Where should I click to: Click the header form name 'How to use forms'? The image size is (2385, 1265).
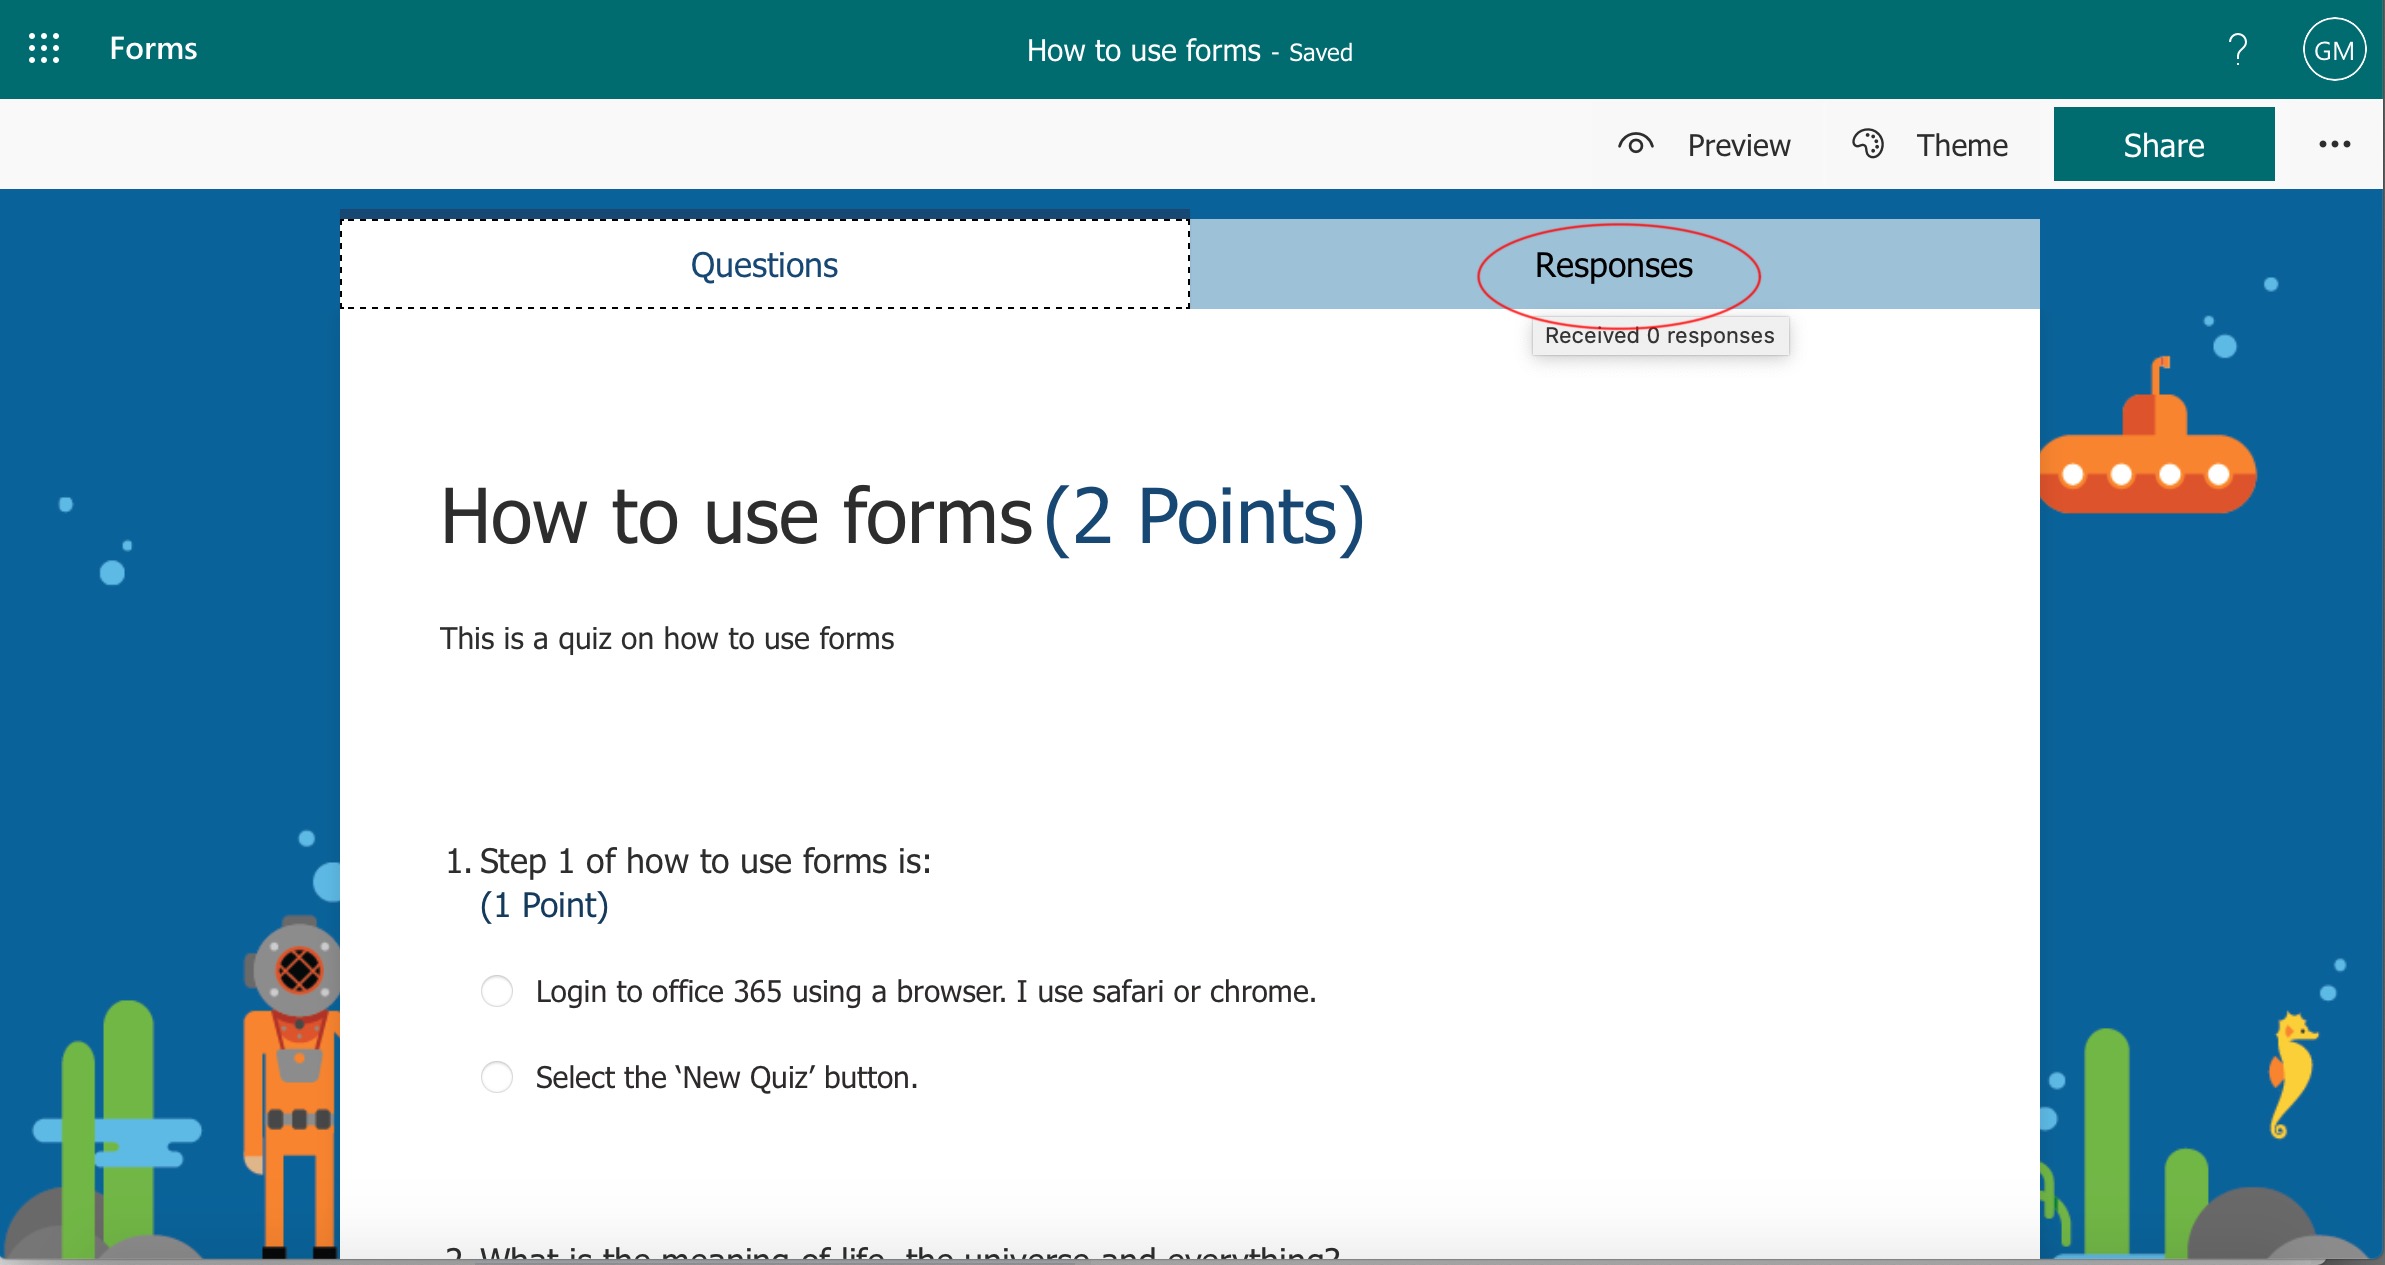point(1143,50)
